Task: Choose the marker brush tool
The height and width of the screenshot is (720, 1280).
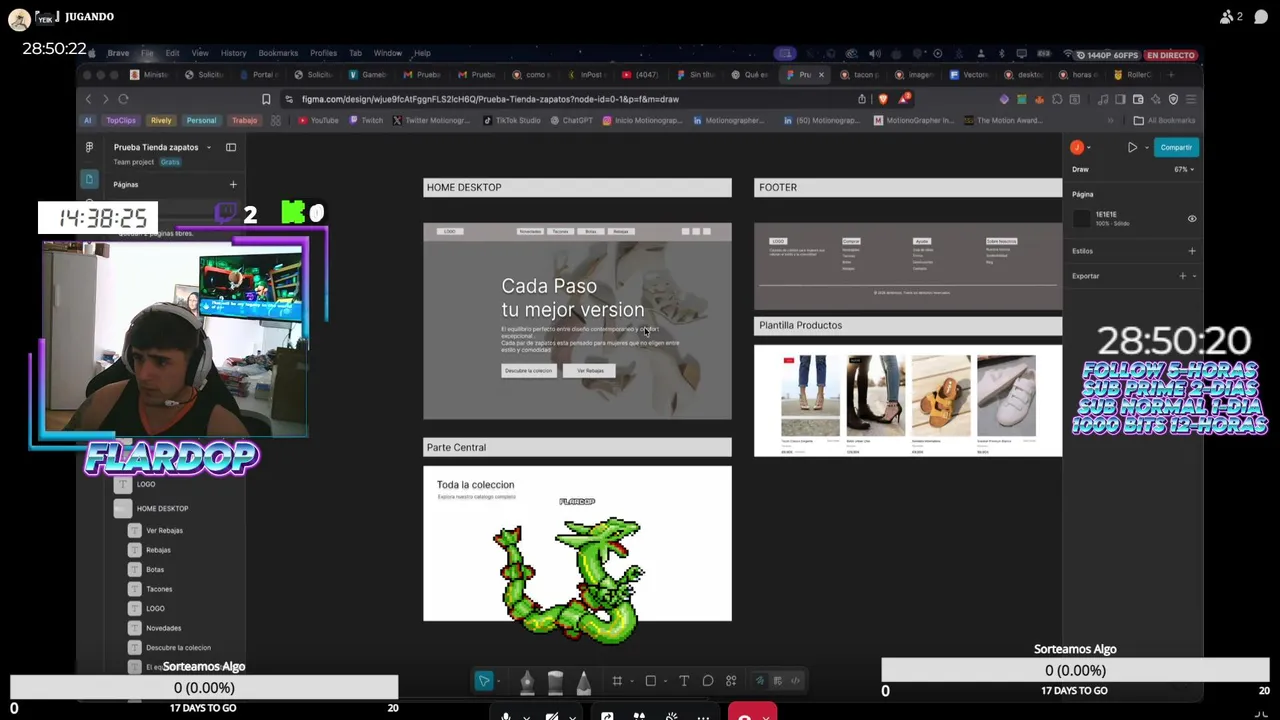Action: click(555, 681)
